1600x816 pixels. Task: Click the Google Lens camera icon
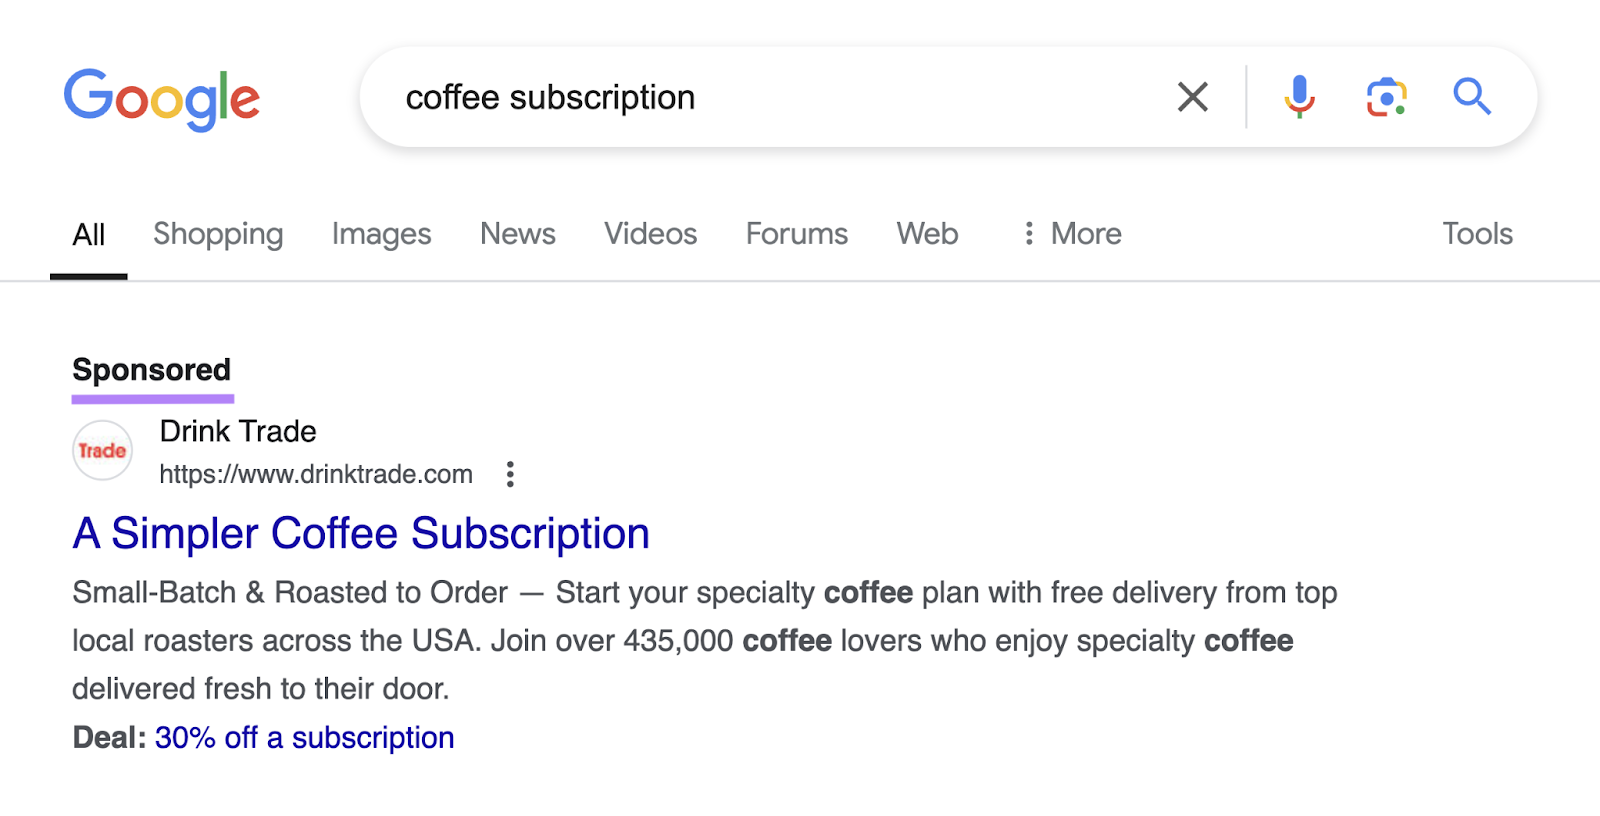pos(1385,97)
